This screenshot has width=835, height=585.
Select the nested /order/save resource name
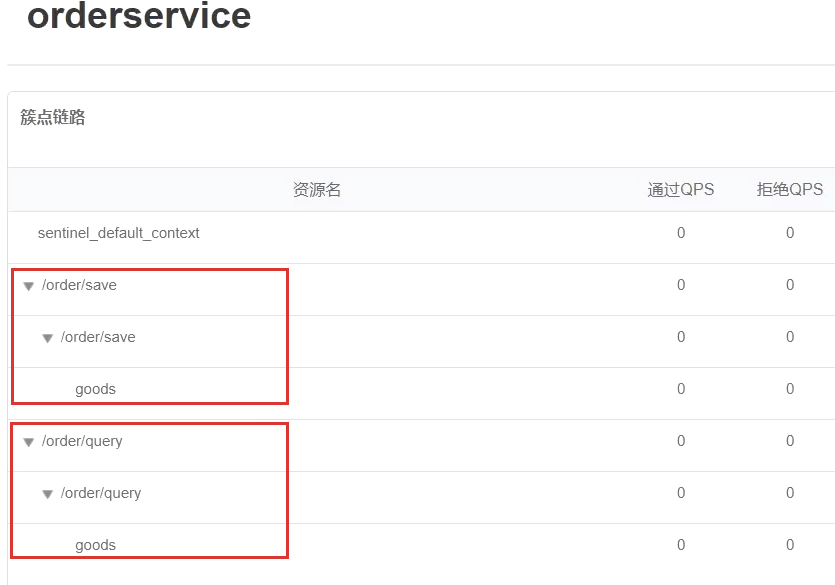pyautogui.click(x=98, y=337)
